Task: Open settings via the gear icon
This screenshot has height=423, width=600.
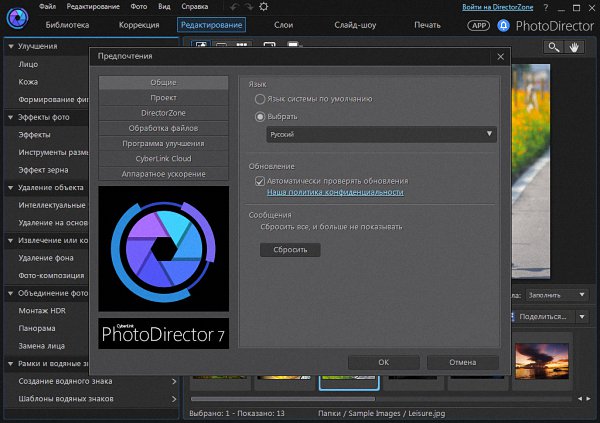Action: [262, 7]
